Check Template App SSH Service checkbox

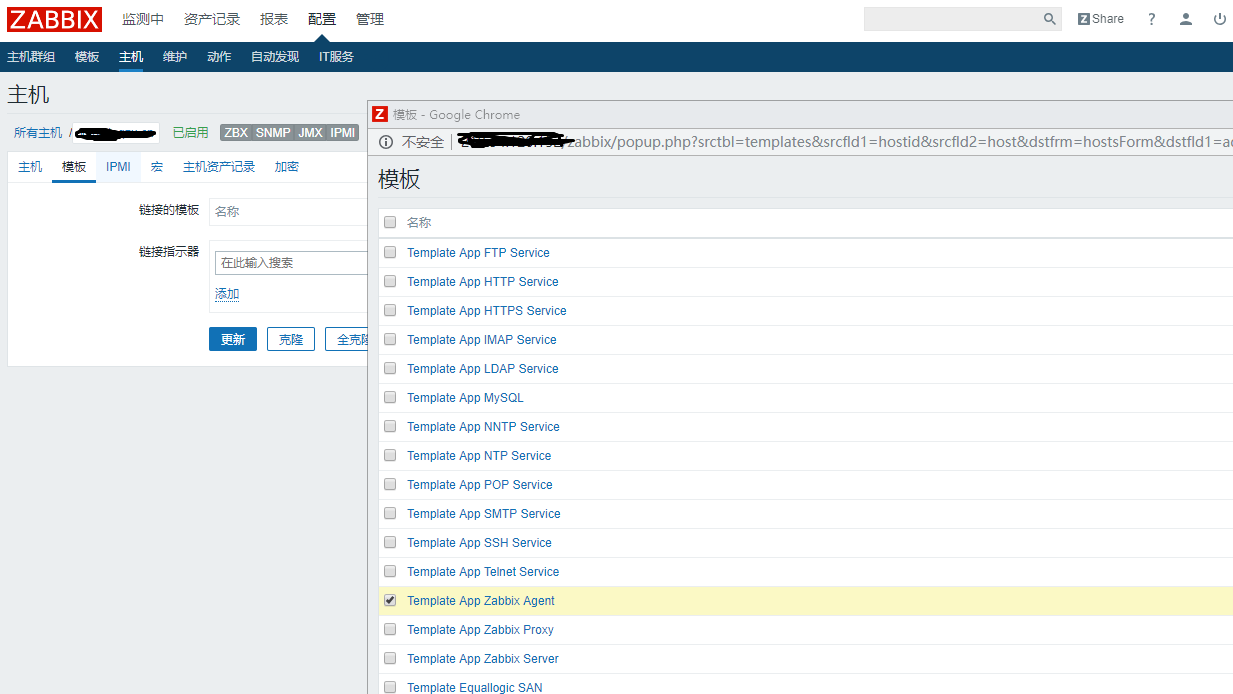(x=390, y=542)
